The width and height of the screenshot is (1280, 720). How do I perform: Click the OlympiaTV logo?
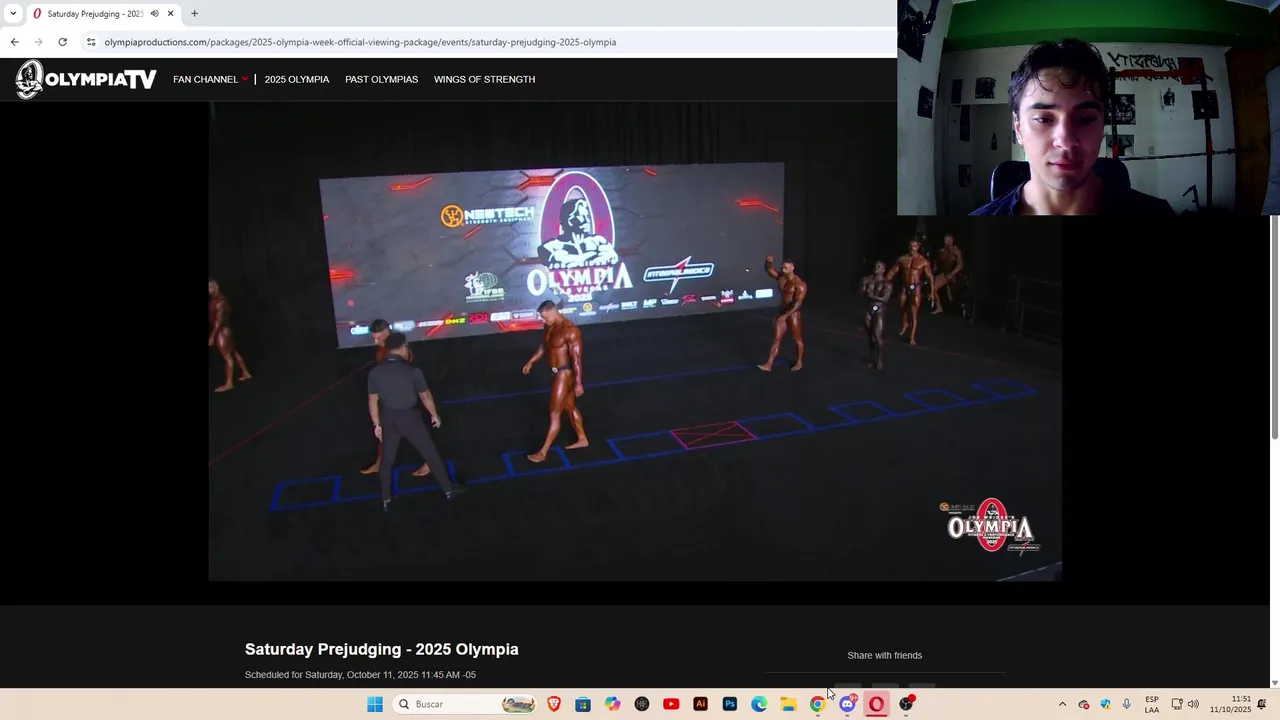86,79
